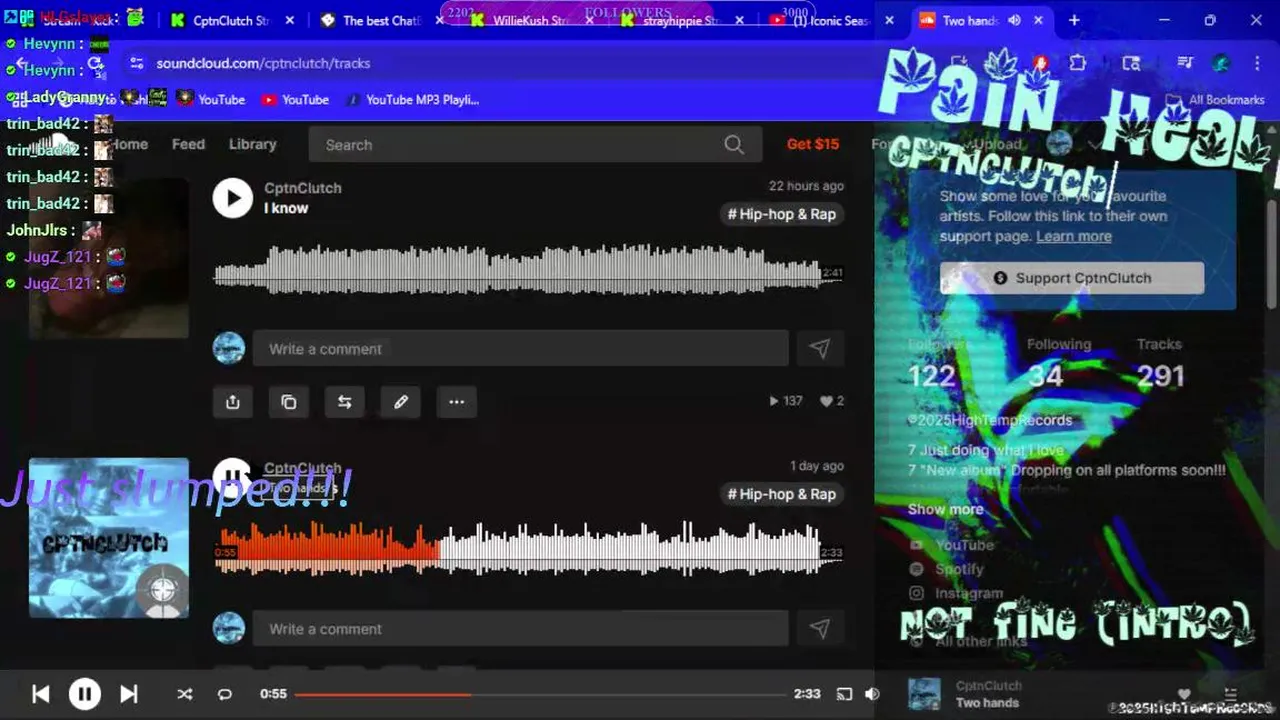The image size is (1280, 720).
Task: Open Hip-hop & Rap tag on "Two hands"
Action: coord(782,494)
